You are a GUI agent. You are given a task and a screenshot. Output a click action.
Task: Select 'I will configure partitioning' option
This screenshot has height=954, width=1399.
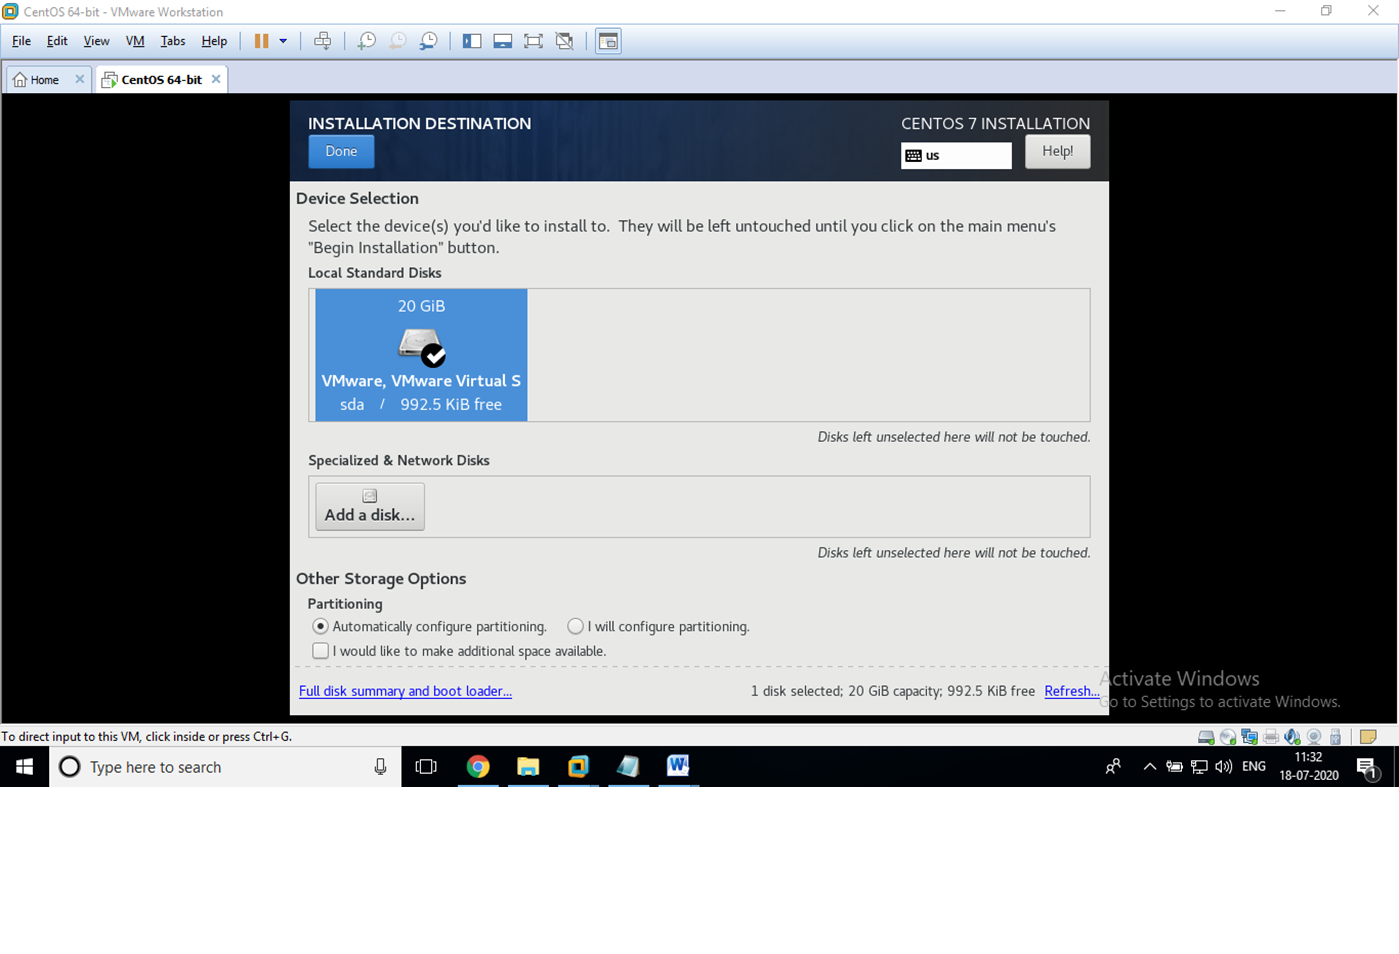click(x=576, y=626)
